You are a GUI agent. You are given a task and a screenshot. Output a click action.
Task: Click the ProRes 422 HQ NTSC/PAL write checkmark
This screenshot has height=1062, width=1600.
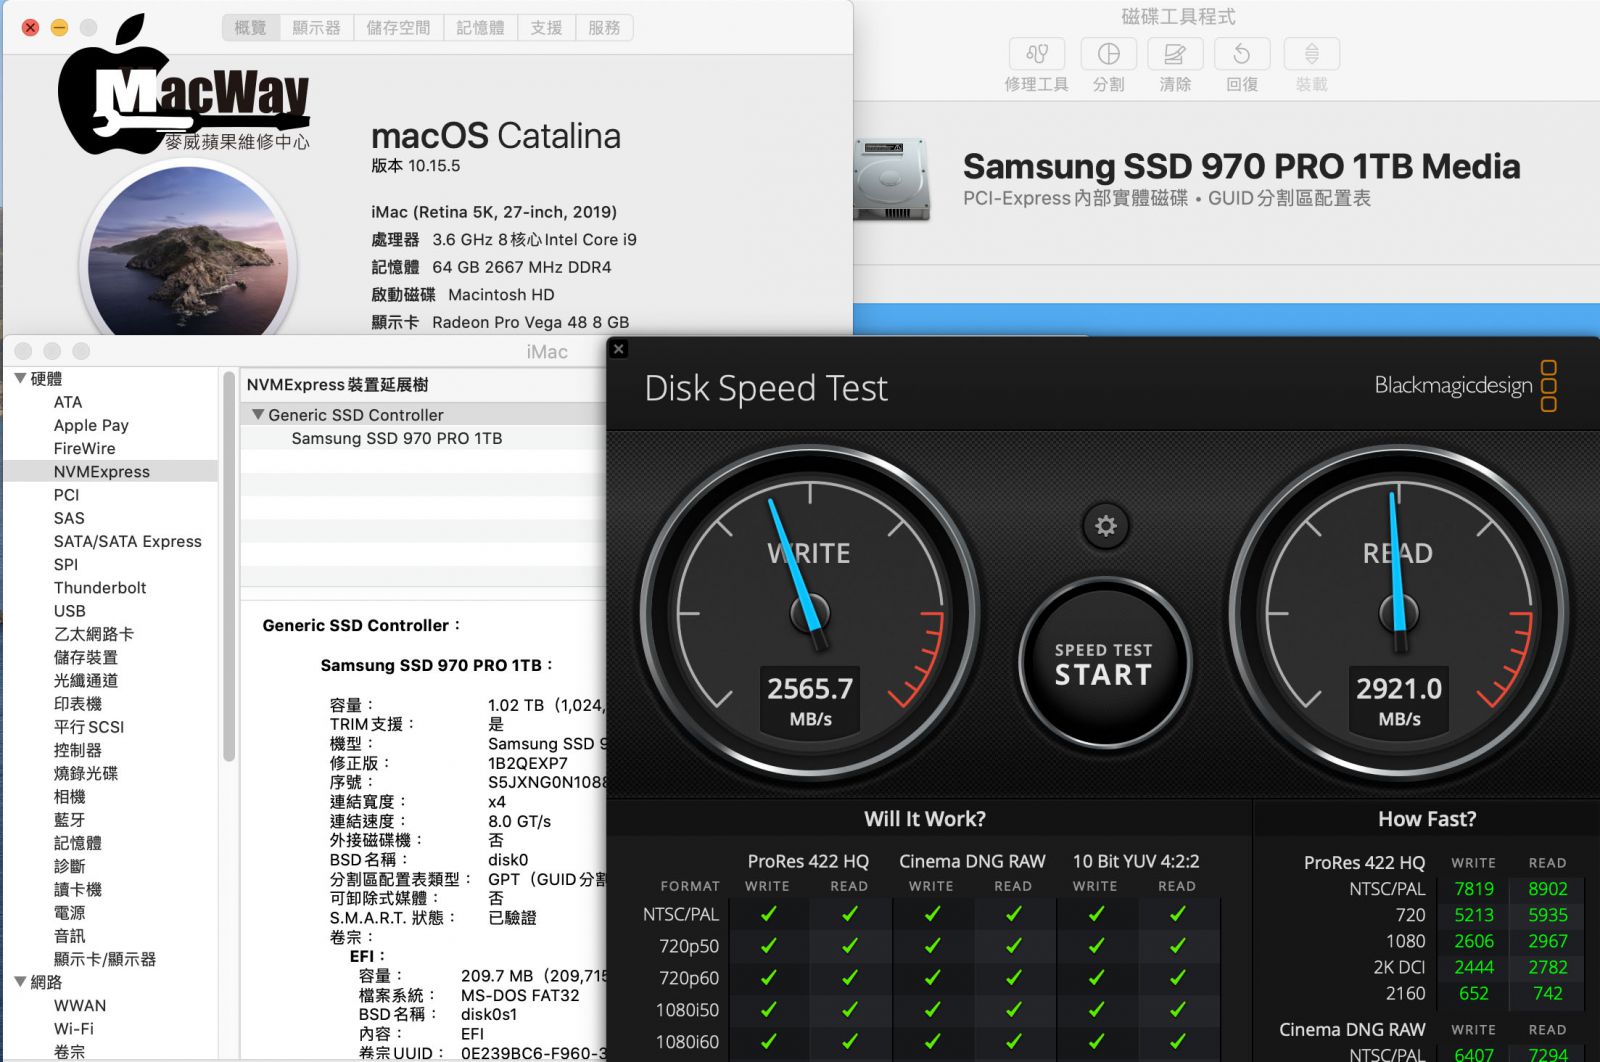coord(768,913)
